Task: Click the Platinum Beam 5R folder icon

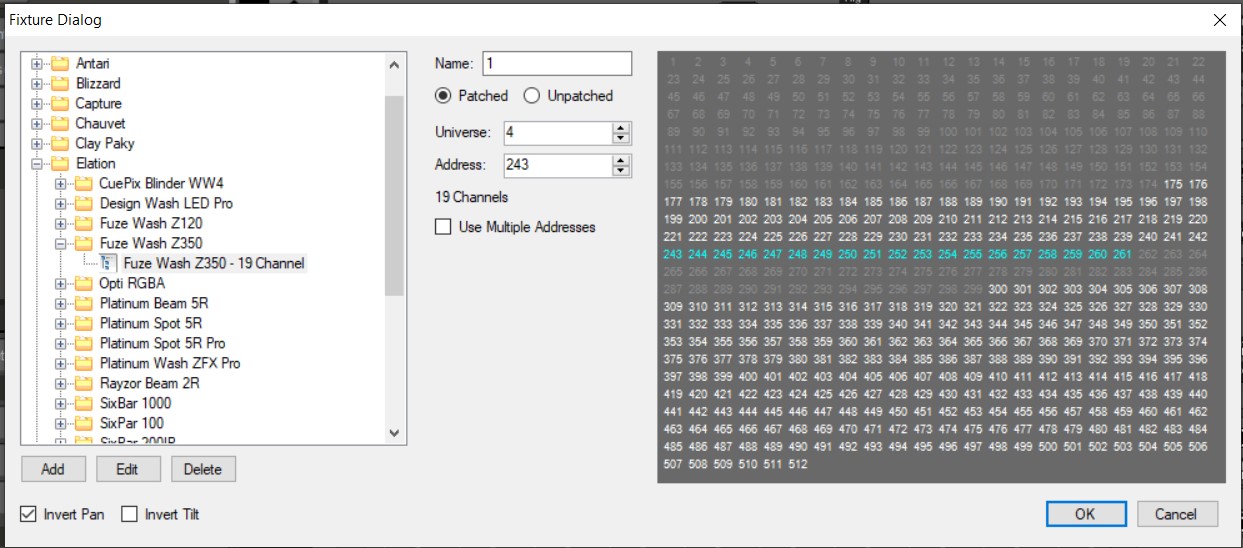Action: 84,304
